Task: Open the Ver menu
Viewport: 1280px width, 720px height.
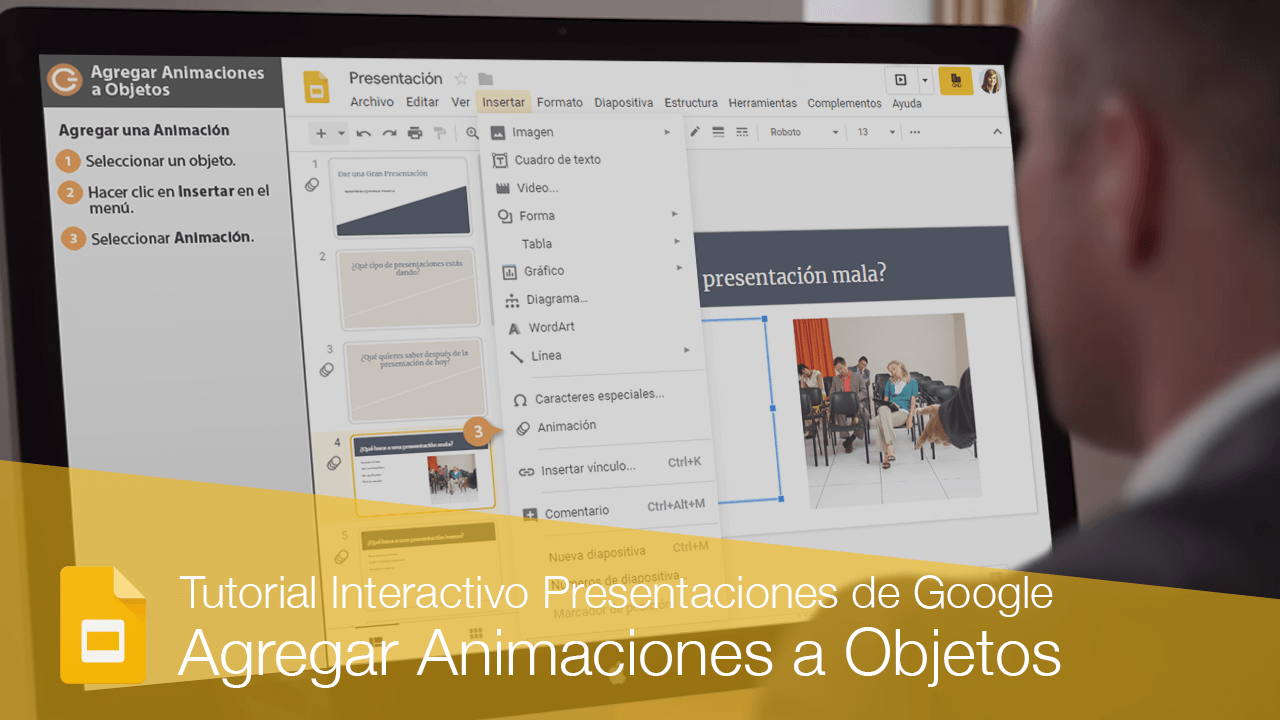Action: tap(461, 102)
